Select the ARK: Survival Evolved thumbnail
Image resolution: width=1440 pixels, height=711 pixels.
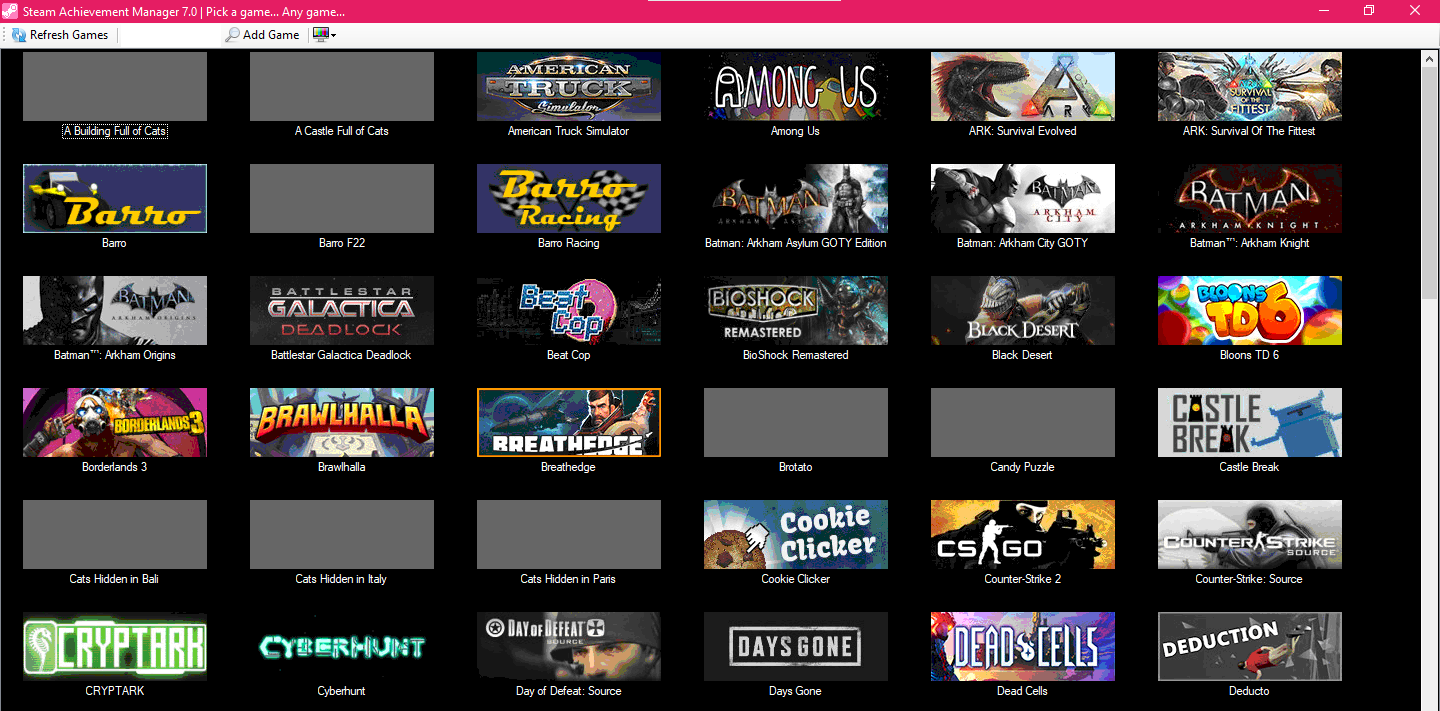click(1023, 87)
